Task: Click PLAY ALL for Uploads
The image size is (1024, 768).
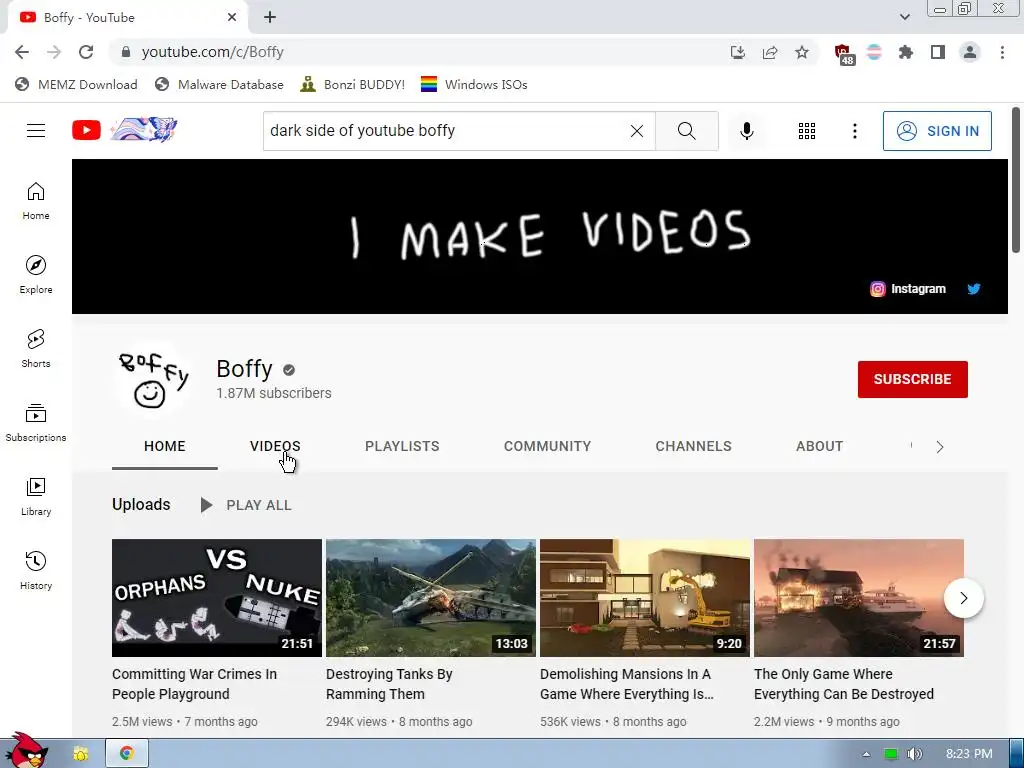Action: (x=246, y=505)
